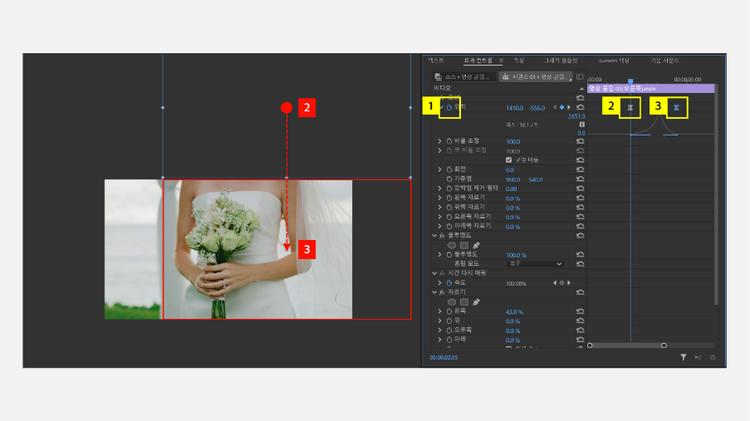
Task: Click the play-audio-only icon at panel bottom
Action: (698, 357)
